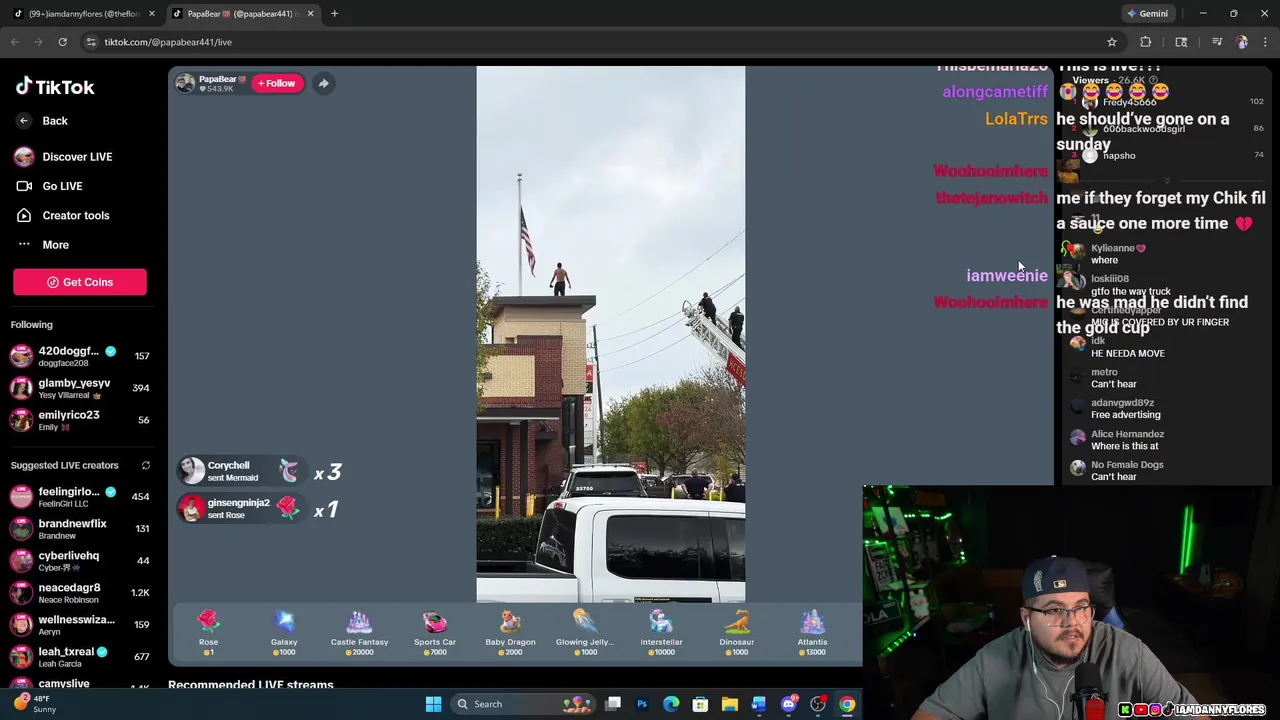Refresh the Suggested LIVE creators list

(x=145, y=465)
